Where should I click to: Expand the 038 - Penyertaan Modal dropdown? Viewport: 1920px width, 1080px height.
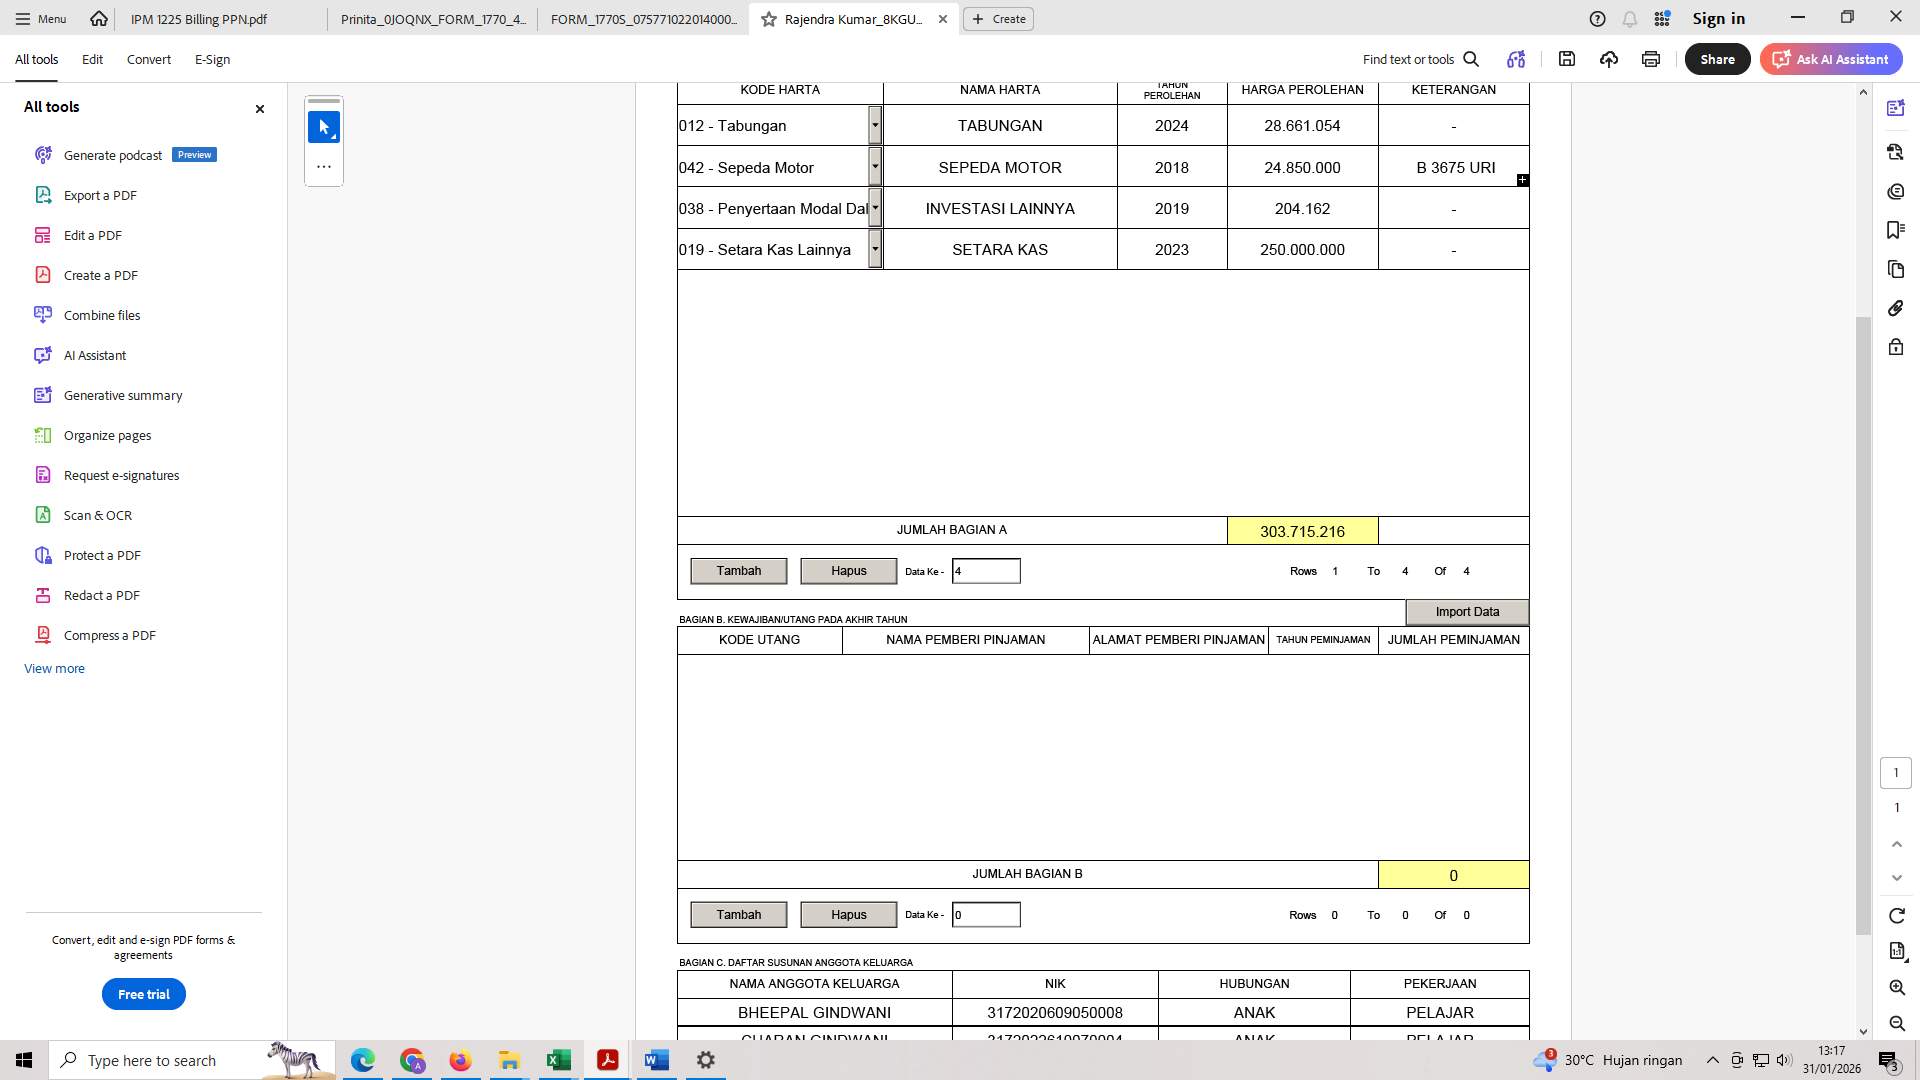(875, 208)
